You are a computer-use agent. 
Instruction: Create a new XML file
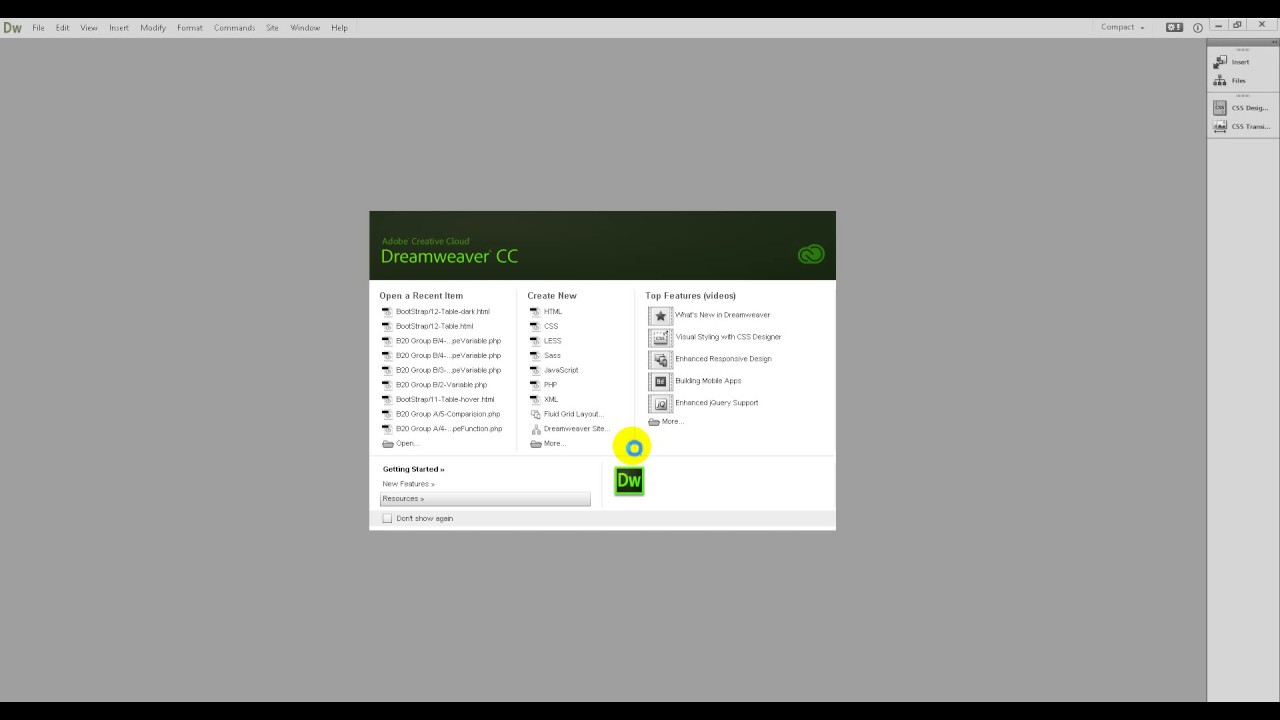pos(544,400)
